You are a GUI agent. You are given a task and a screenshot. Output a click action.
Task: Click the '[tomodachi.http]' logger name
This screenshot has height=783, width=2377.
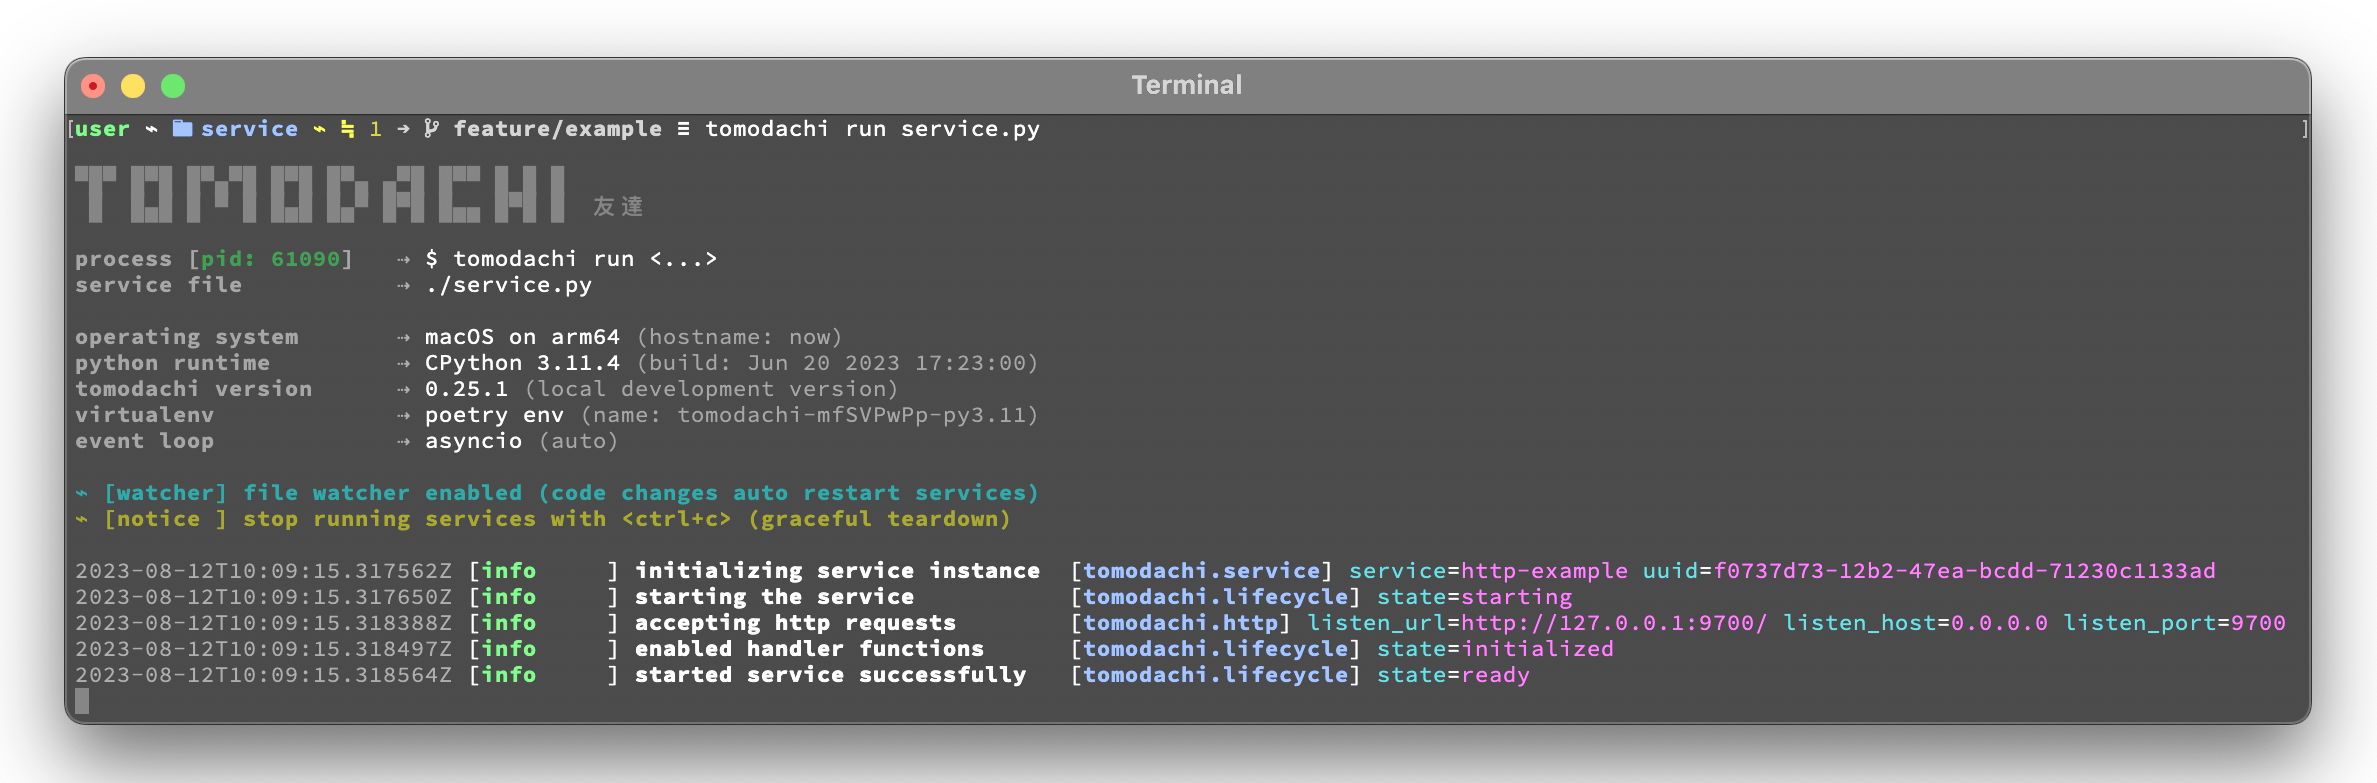coord(1181,623)
